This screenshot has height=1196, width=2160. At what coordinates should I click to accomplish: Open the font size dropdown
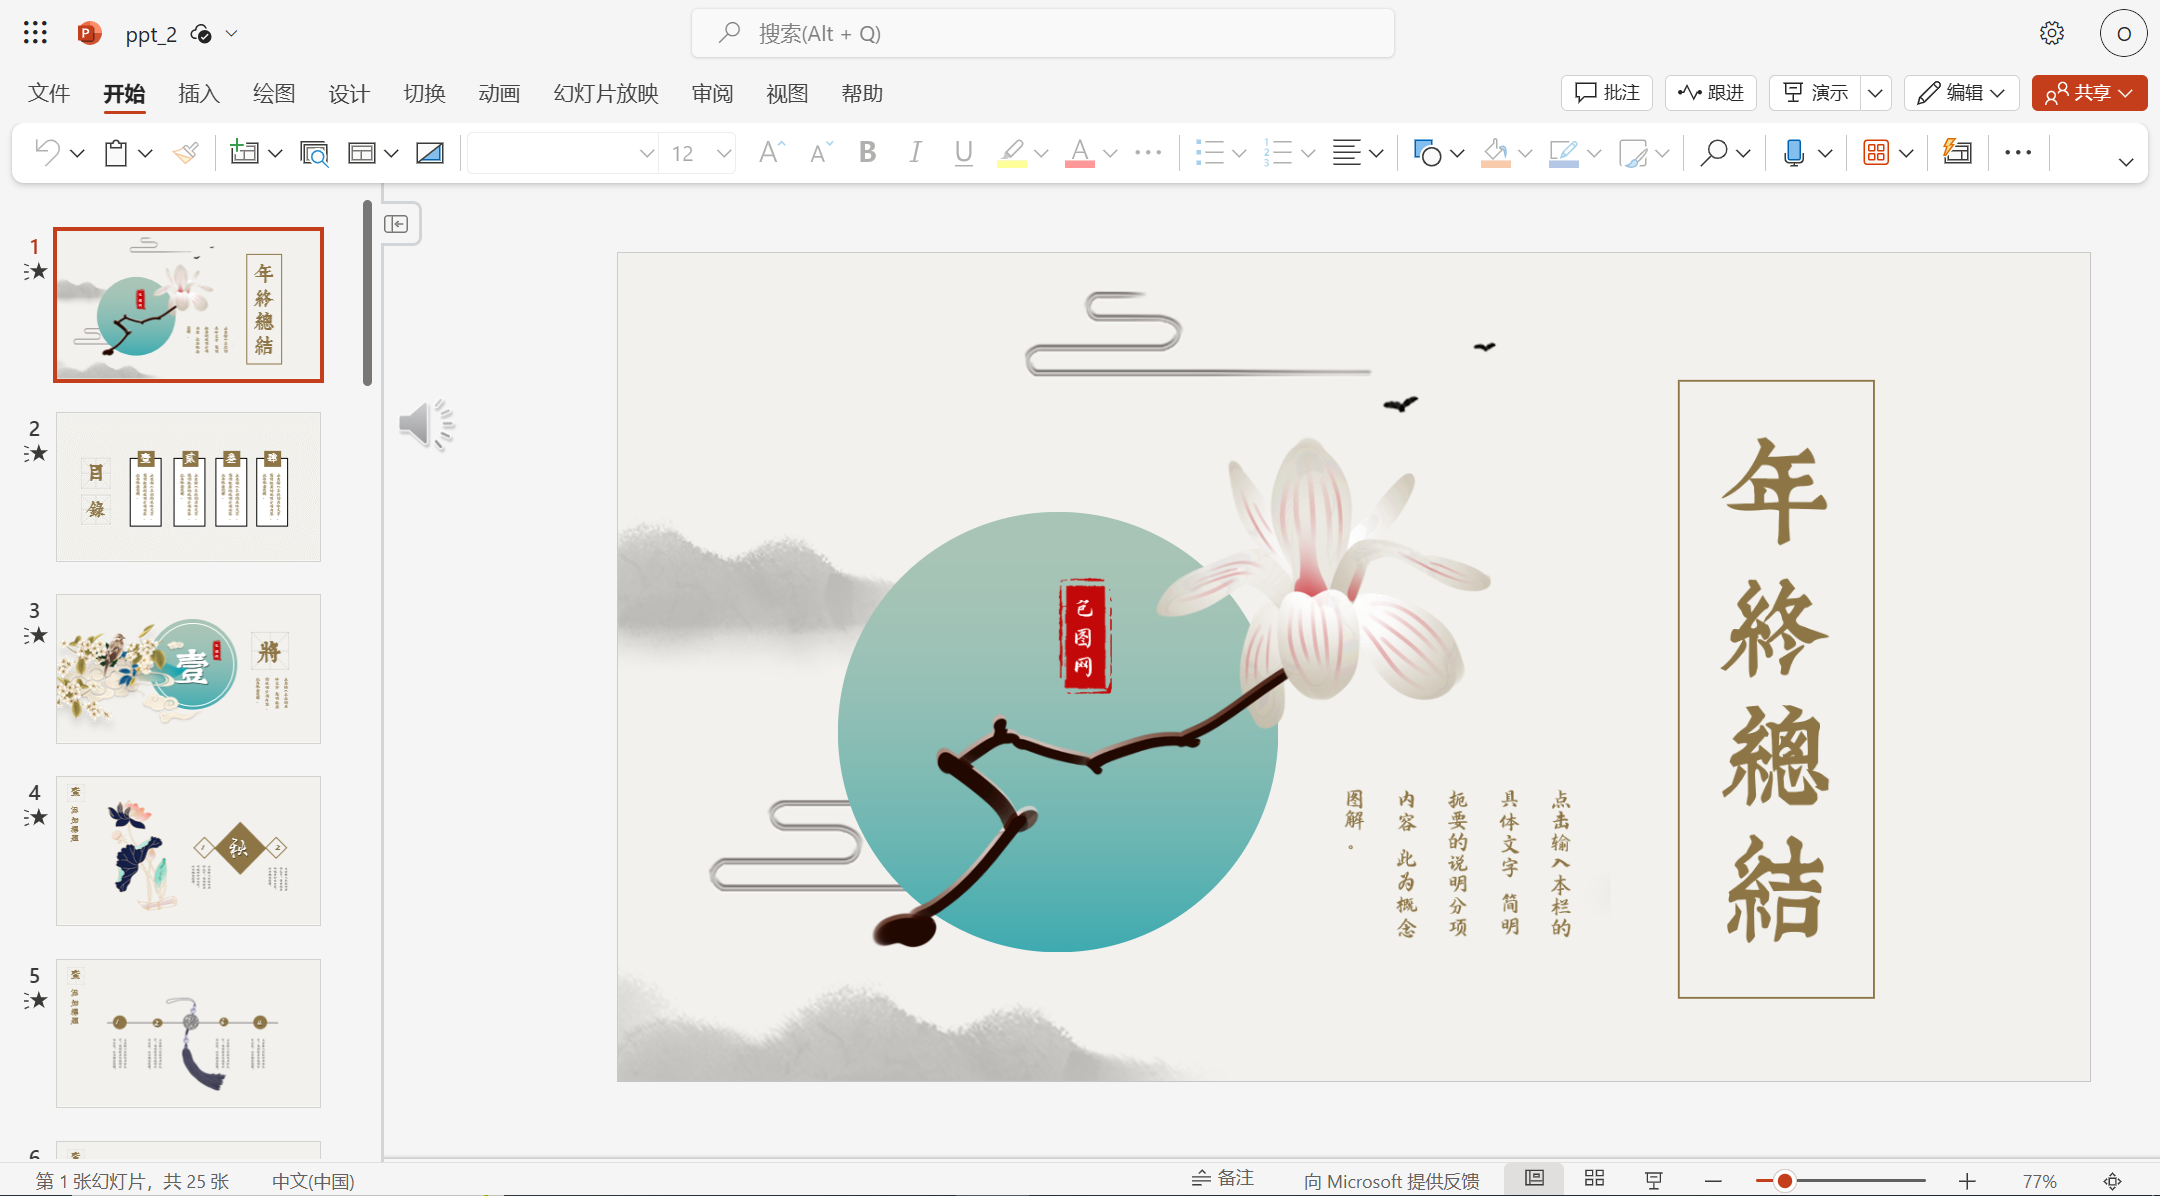coord(724,153)
